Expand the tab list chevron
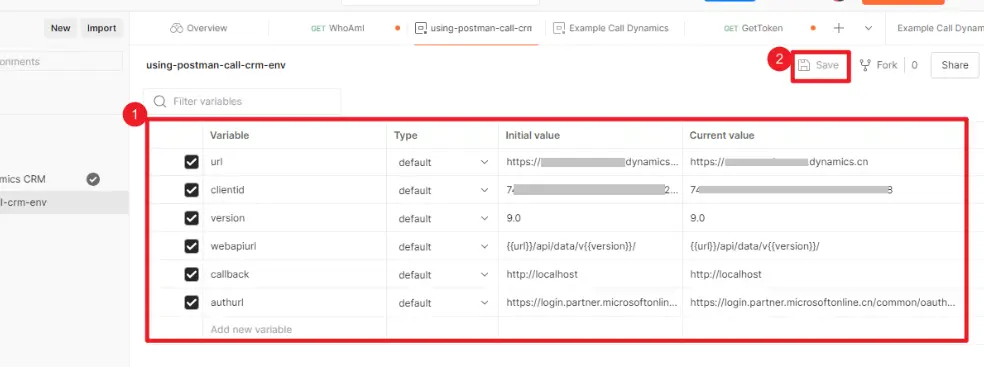The image size is (984, 367). [x=869, y=28]
